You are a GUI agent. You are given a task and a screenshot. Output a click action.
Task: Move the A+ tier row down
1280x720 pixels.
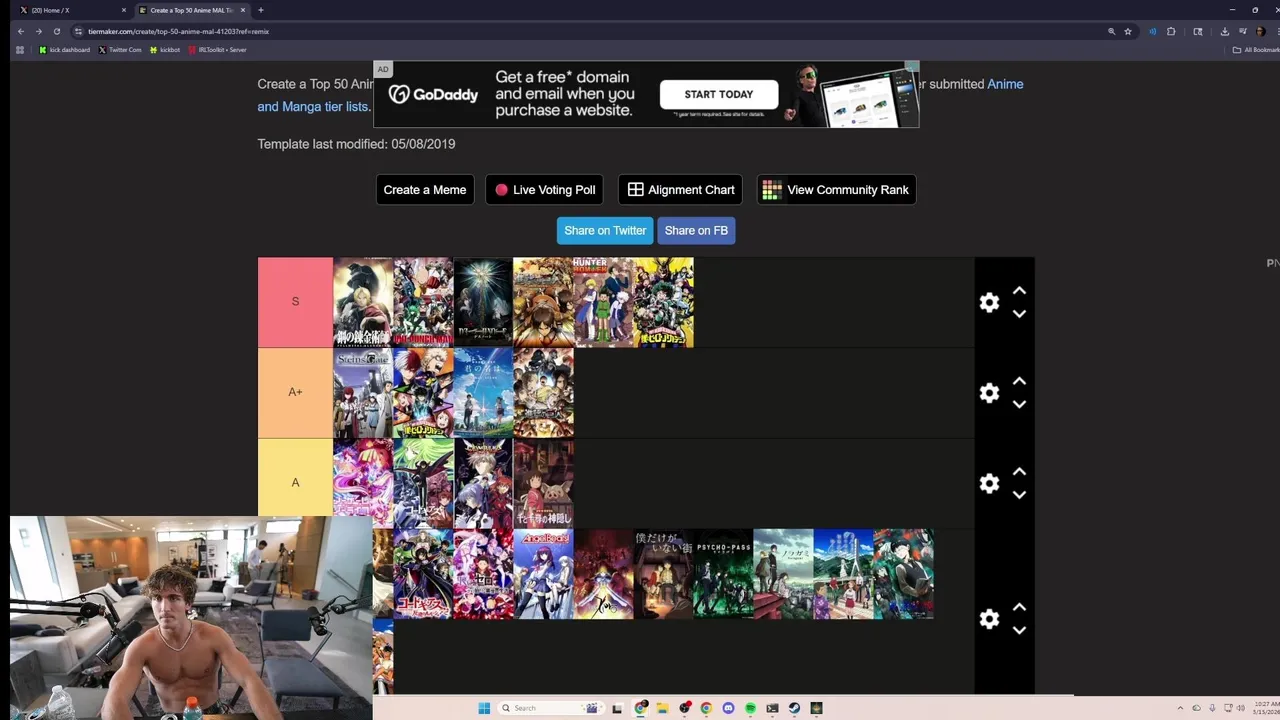1019,404
